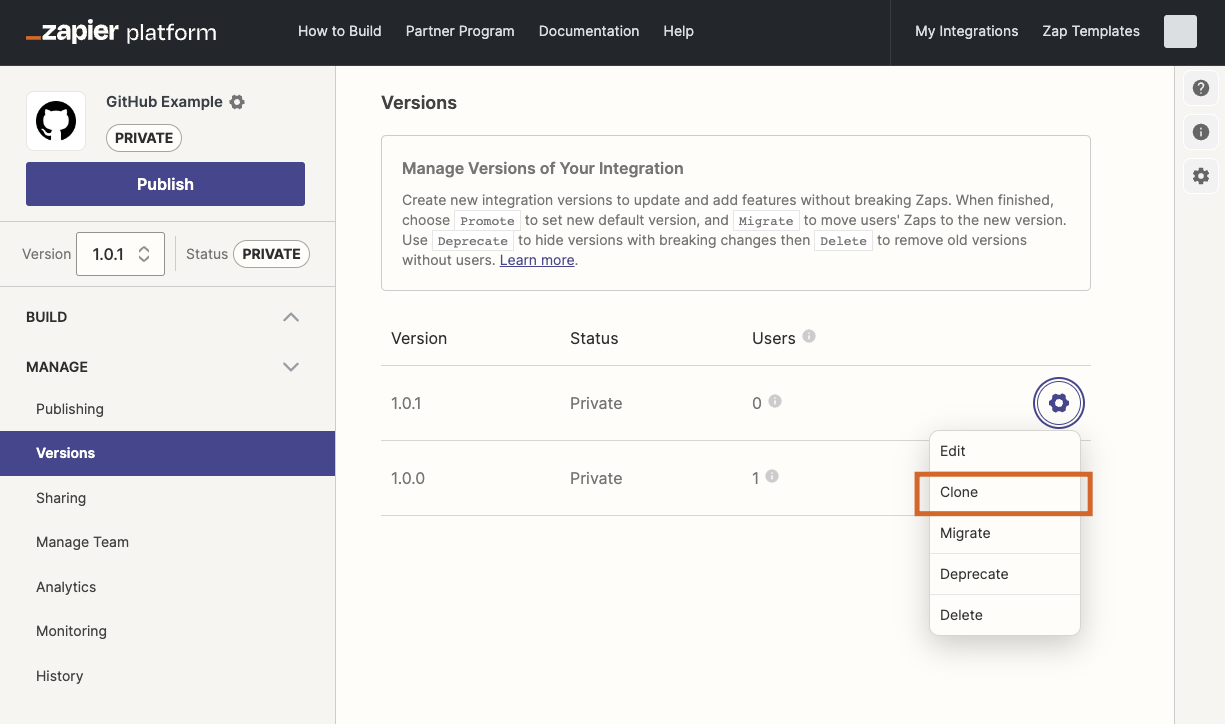Select Versions in the sidebar
The height and width of the screenshot is (724, 1225).
coord(167,453)
